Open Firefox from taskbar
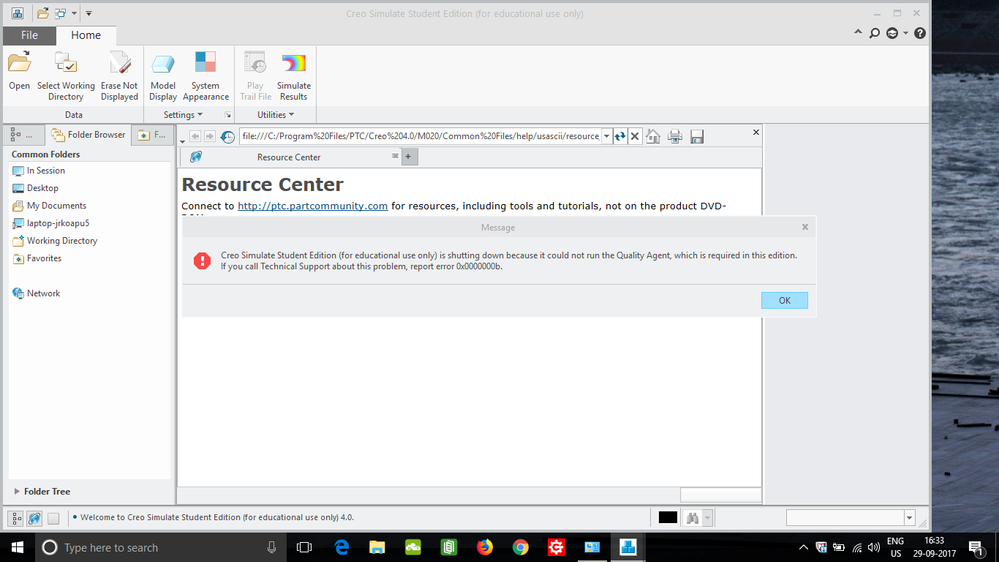This screenshot has height=562, width=999. [485, 547]
